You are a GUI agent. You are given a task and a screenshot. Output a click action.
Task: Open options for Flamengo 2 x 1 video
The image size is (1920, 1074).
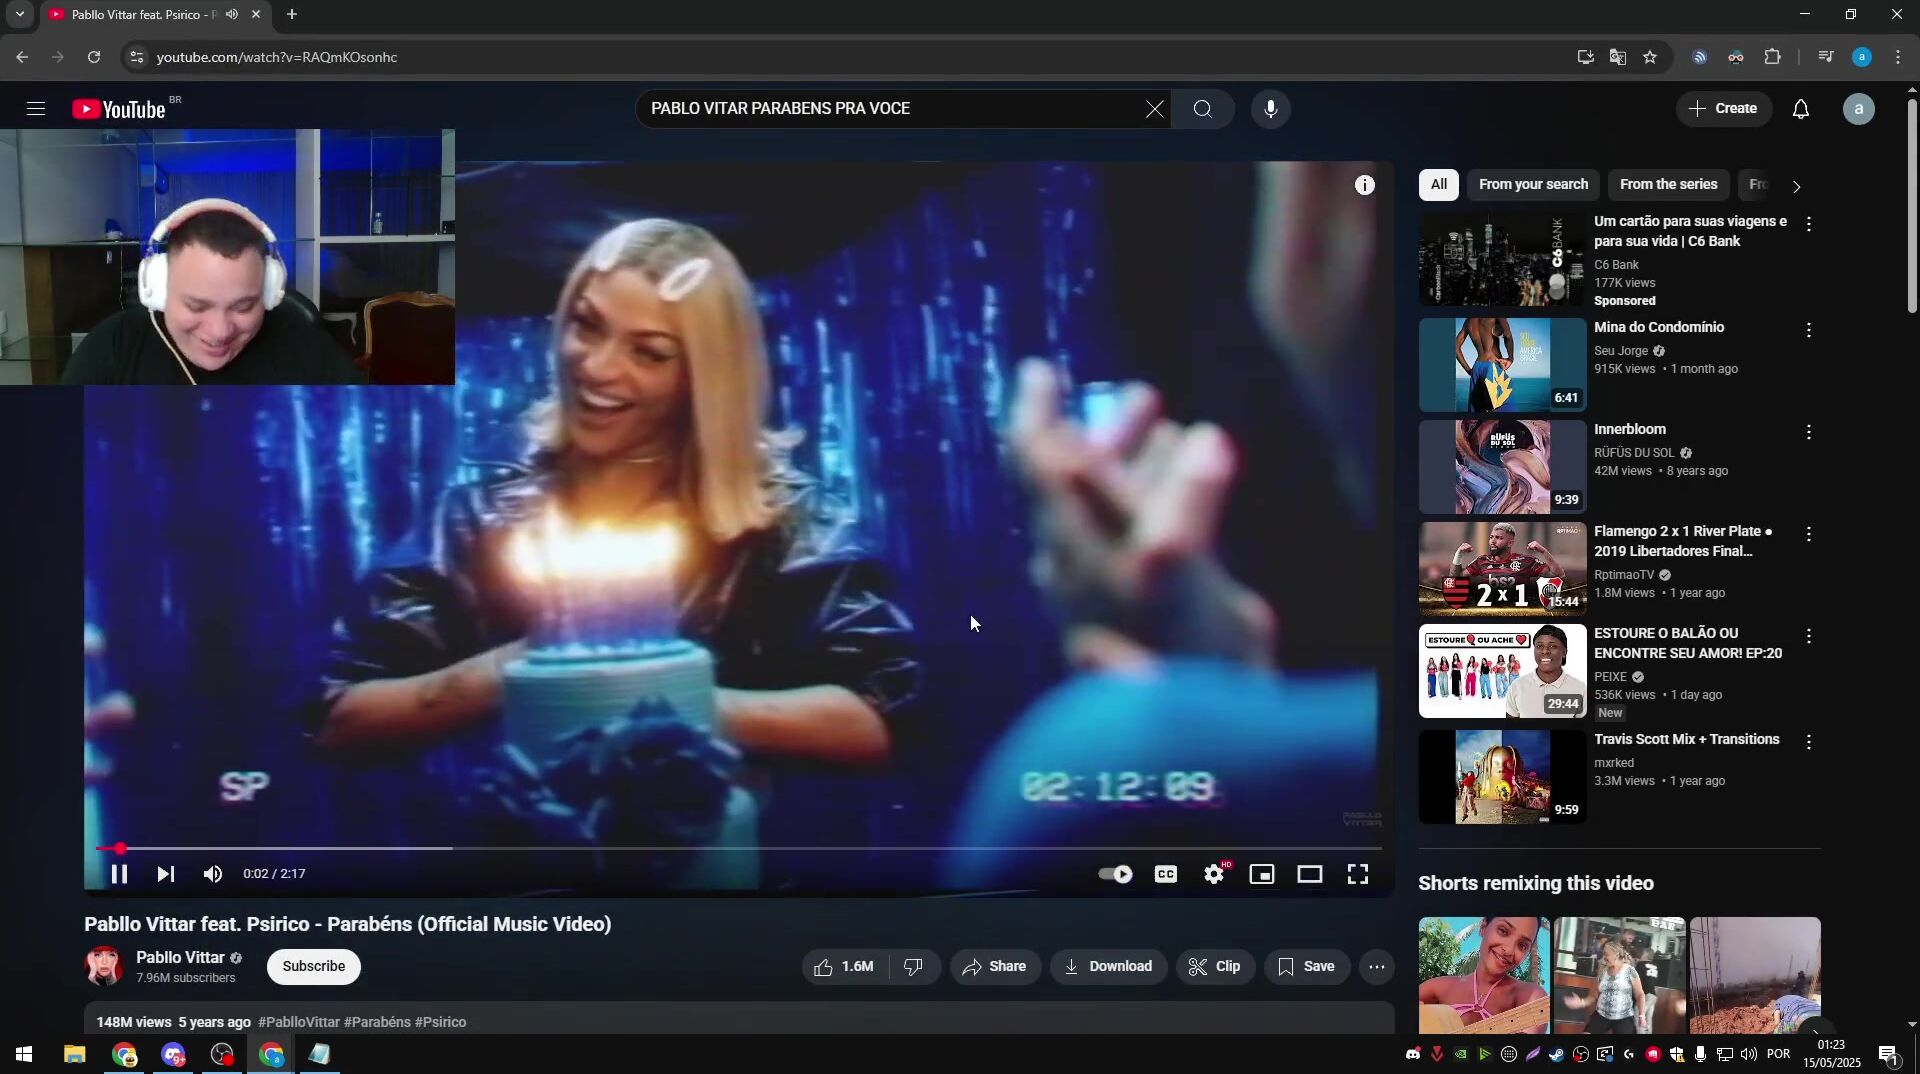pos(1809,535)
